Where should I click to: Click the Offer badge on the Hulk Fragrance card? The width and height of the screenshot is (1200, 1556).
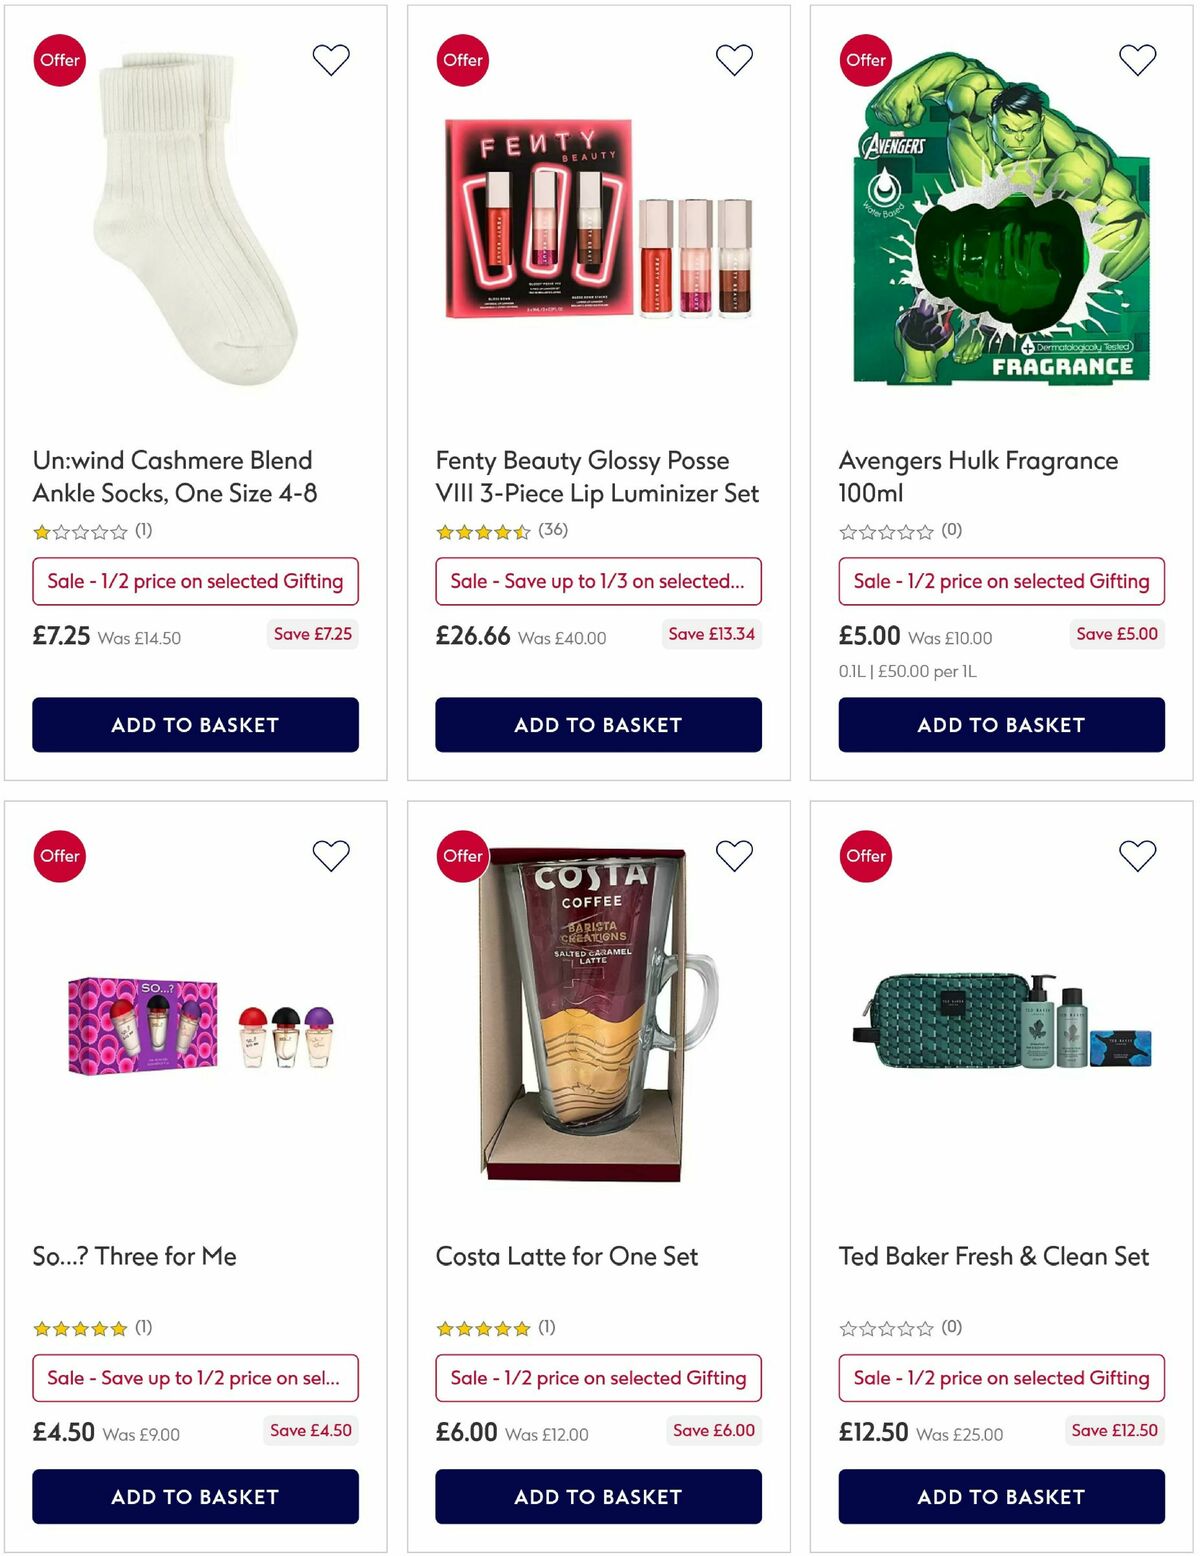[x=865, y=60]
